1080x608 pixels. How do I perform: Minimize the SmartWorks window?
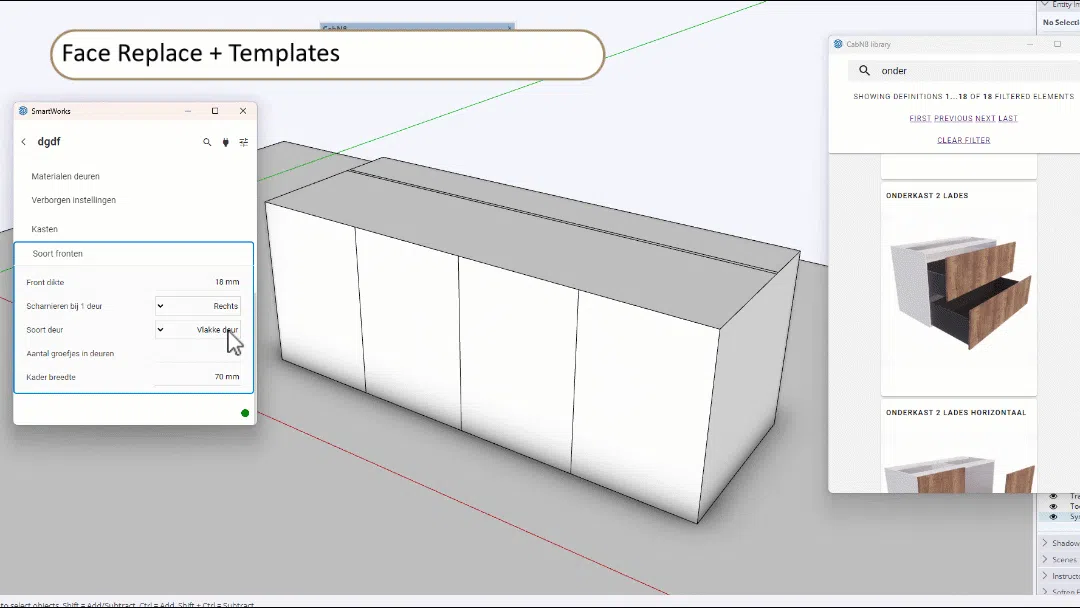(x=188, y=111)
